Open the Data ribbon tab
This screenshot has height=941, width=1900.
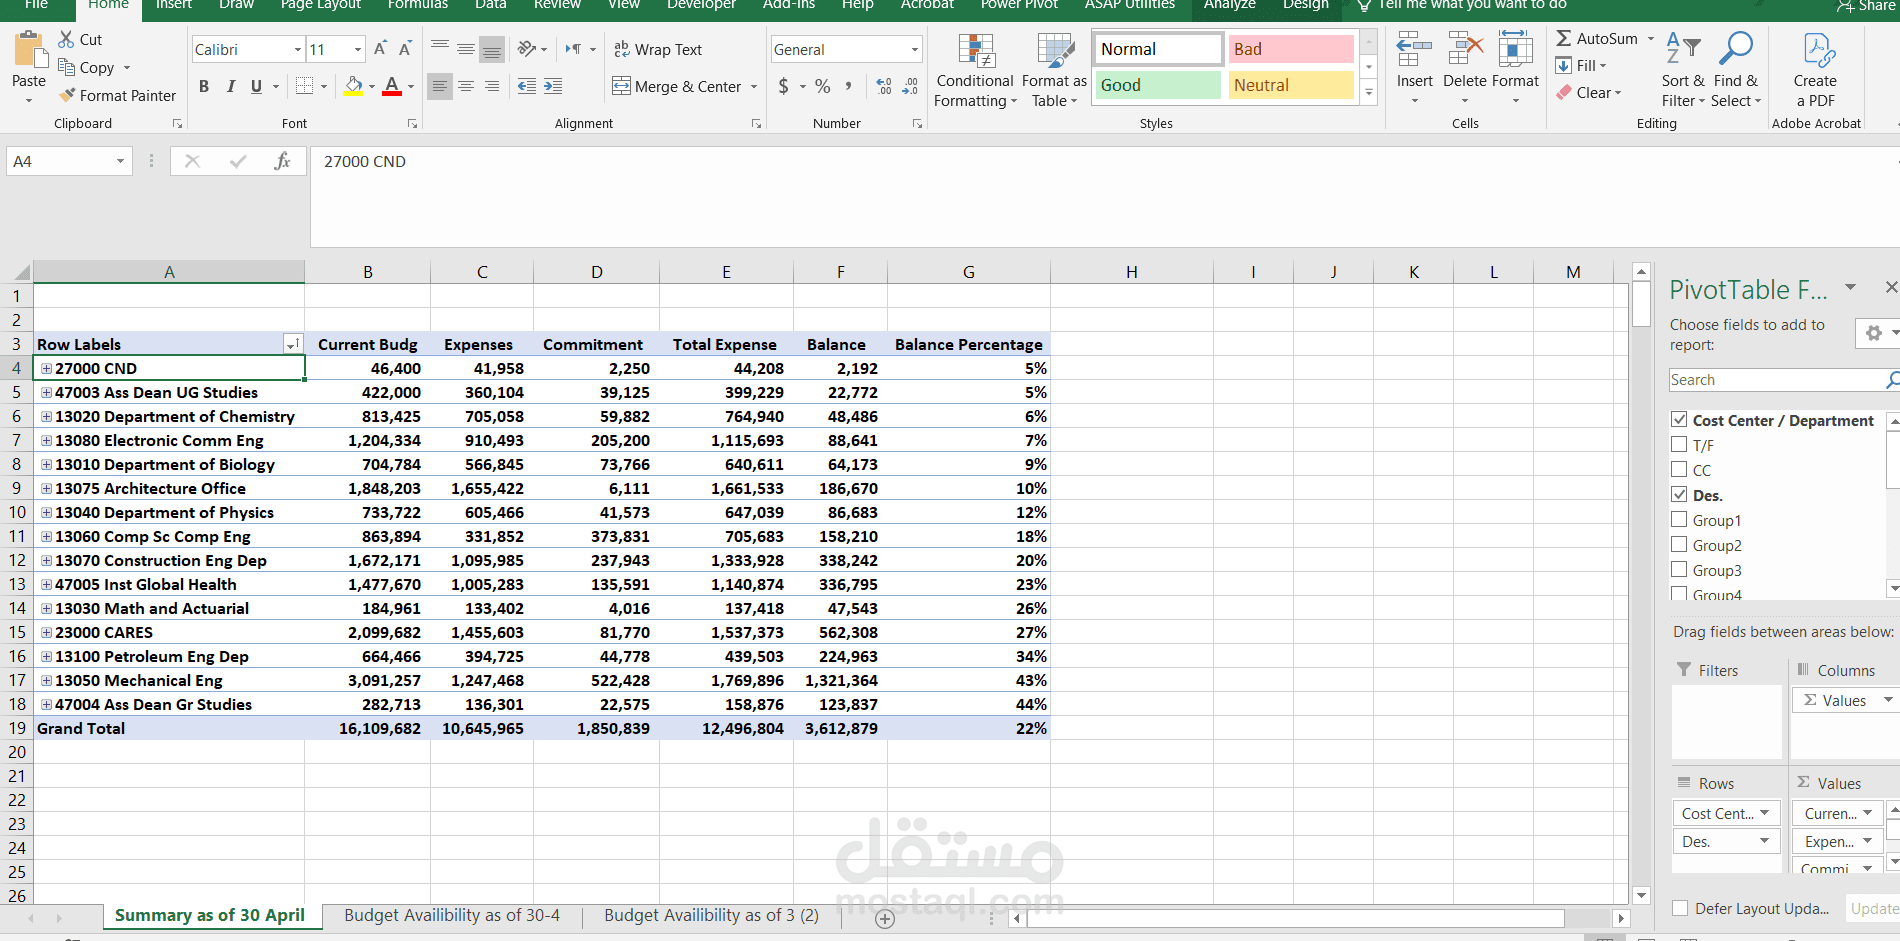coord(490,5)
